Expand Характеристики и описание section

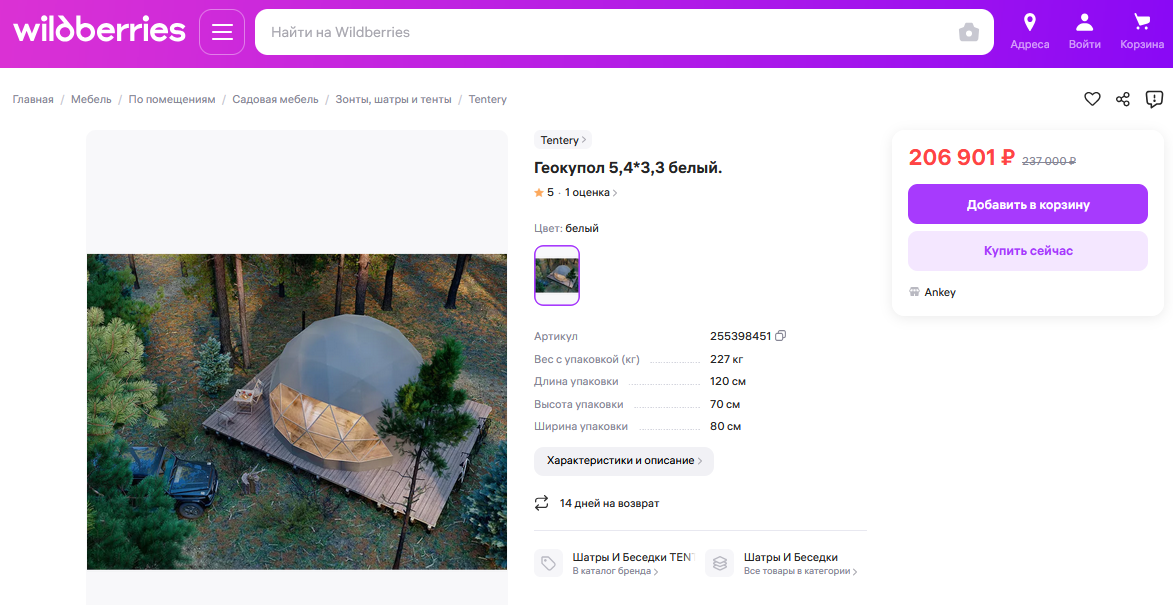(623, 461)
